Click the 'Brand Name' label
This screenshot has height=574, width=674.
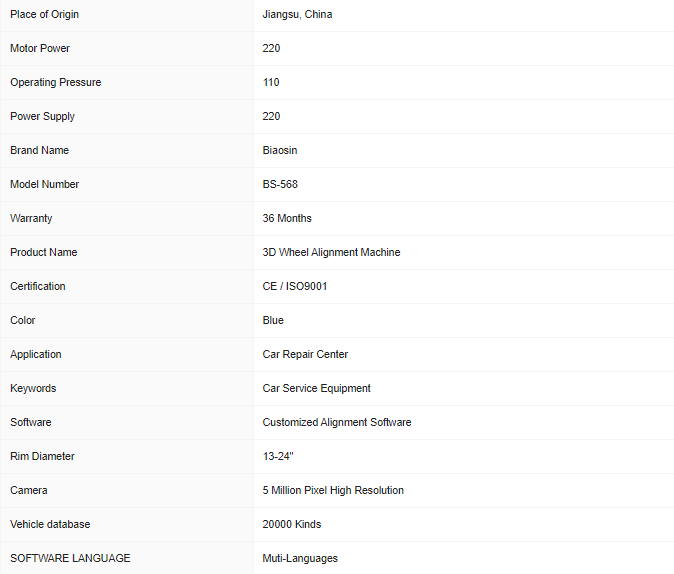click(39, 150)
